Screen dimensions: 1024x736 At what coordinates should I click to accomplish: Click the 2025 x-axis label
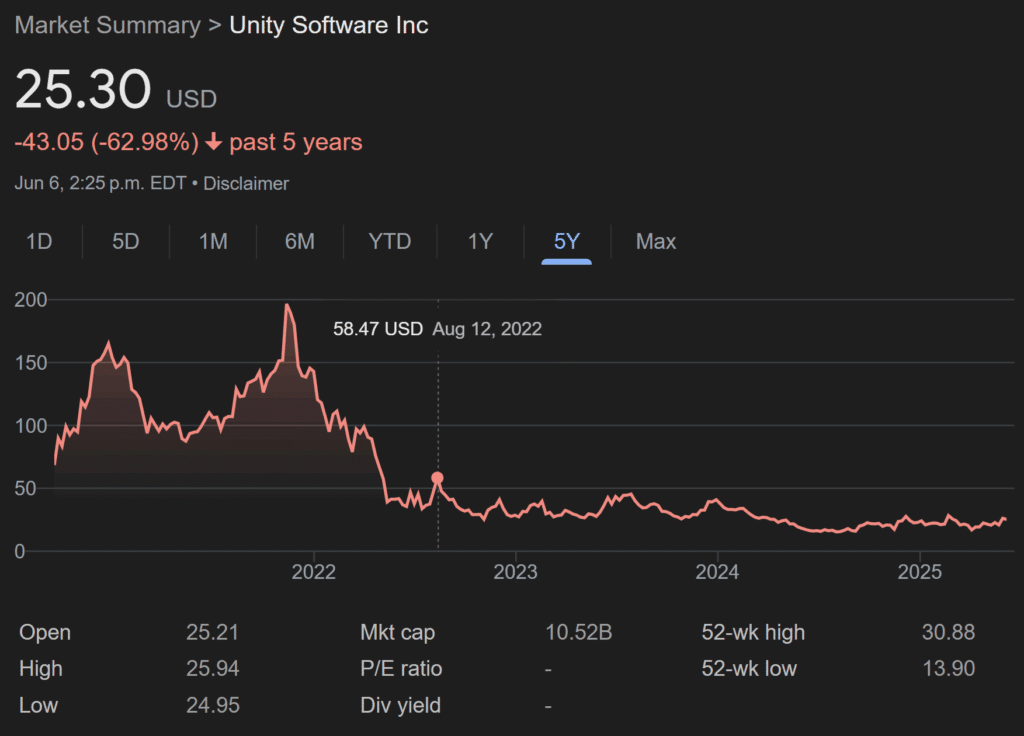[920, 572]
